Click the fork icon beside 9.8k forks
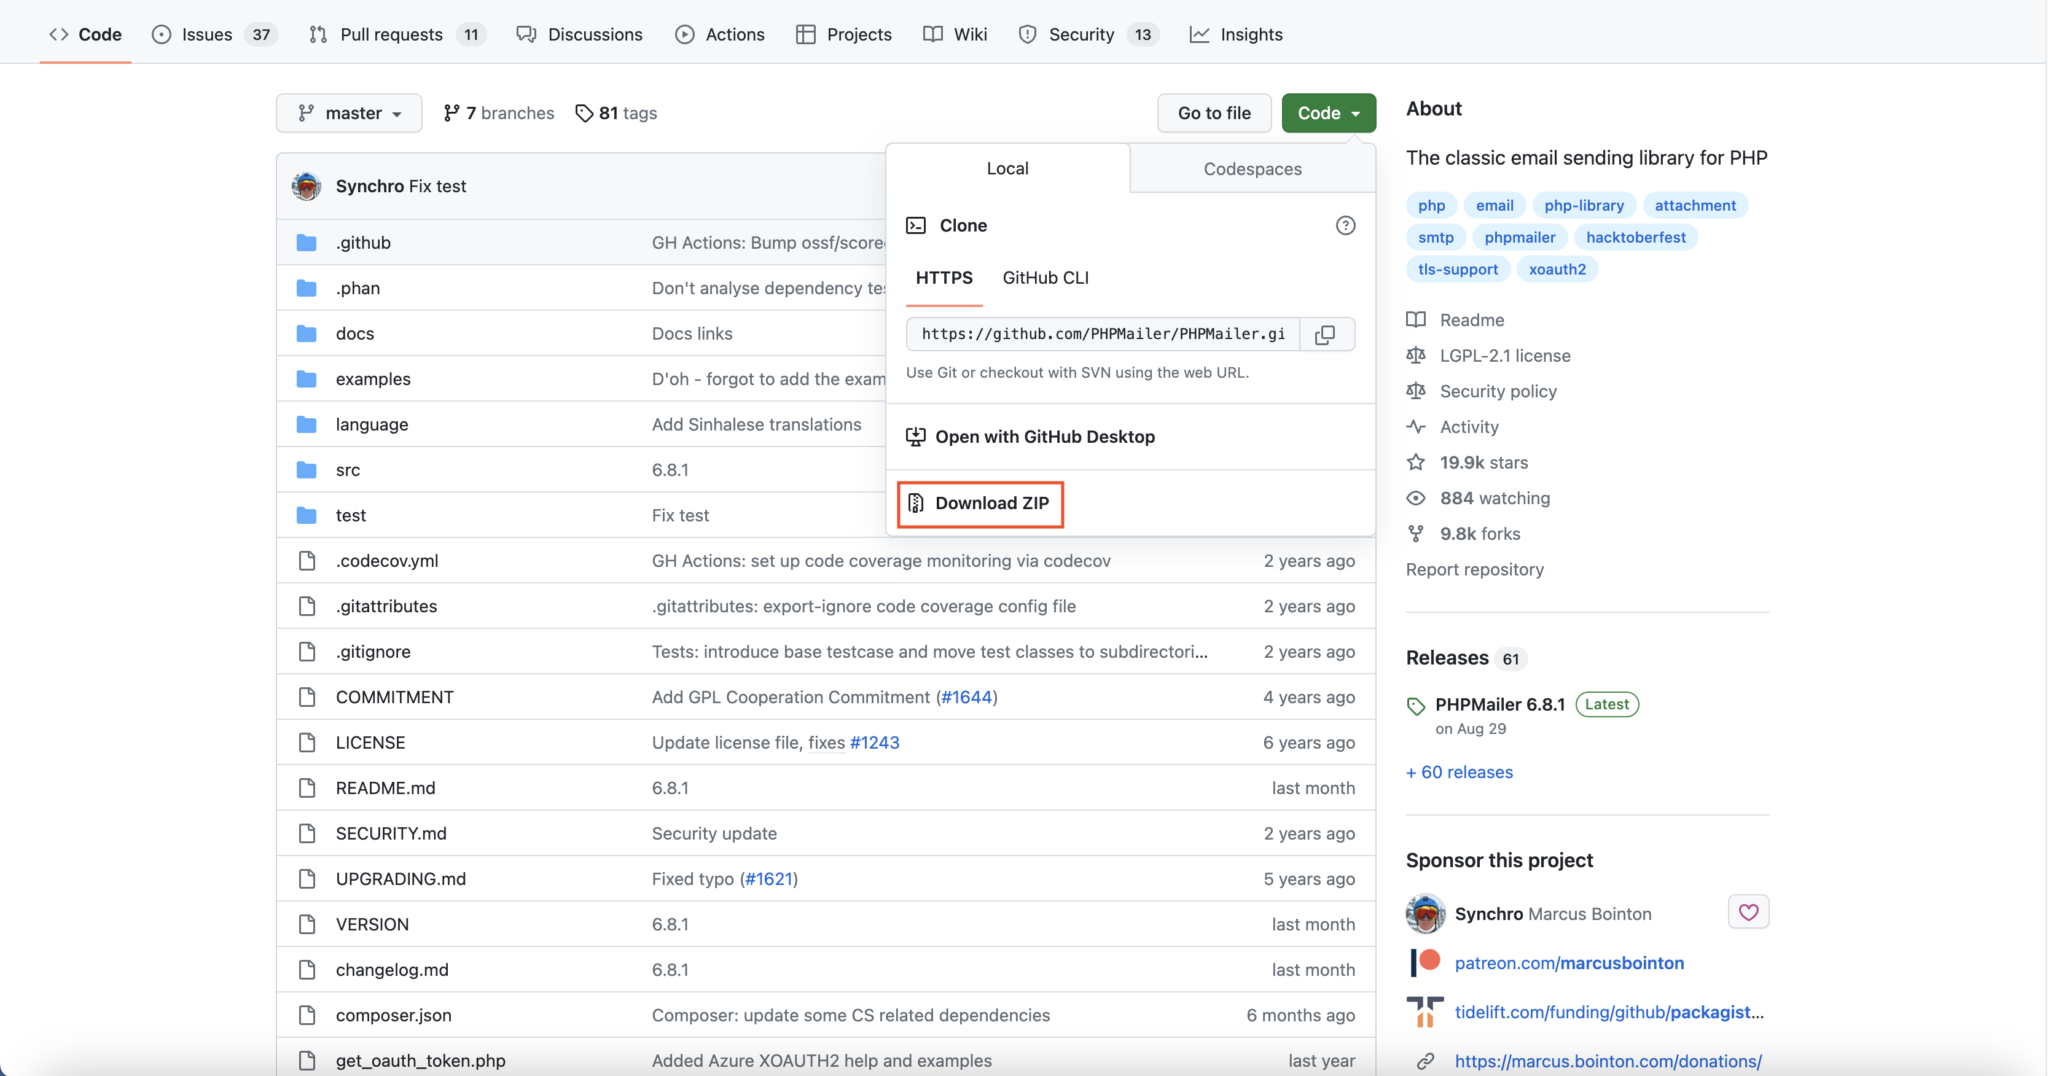The height and width of the screenshot is (1076, 2048). (1417, 533)
